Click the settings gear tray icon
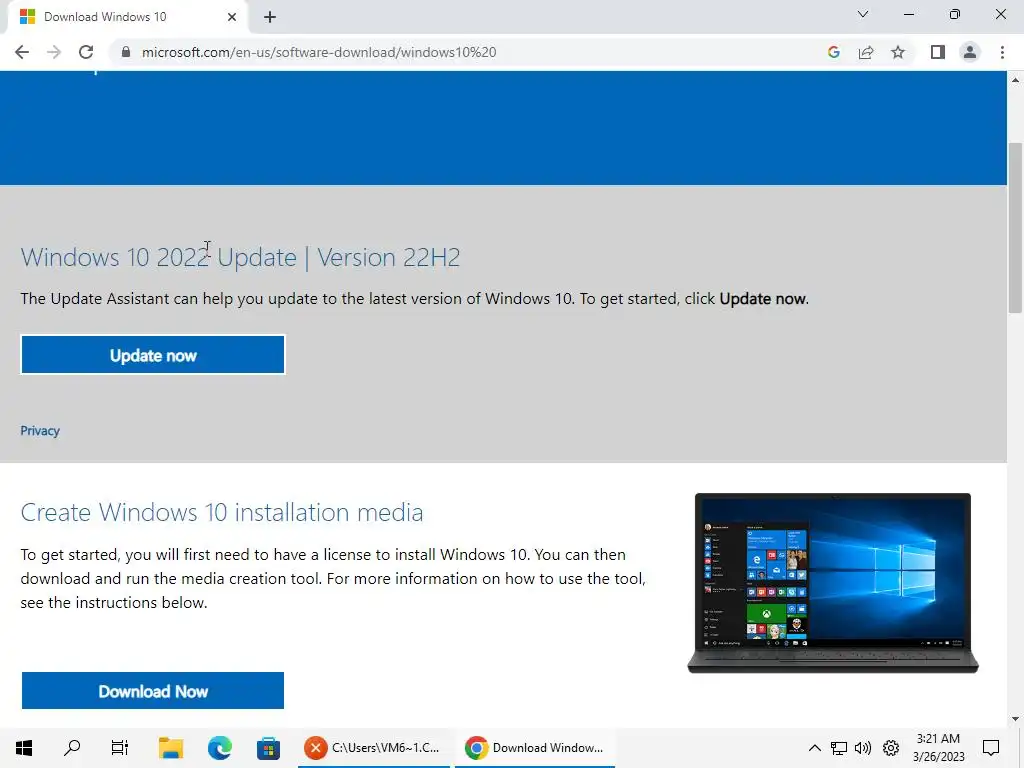Viewport: 1024px width, 768px height. (891, 748)
